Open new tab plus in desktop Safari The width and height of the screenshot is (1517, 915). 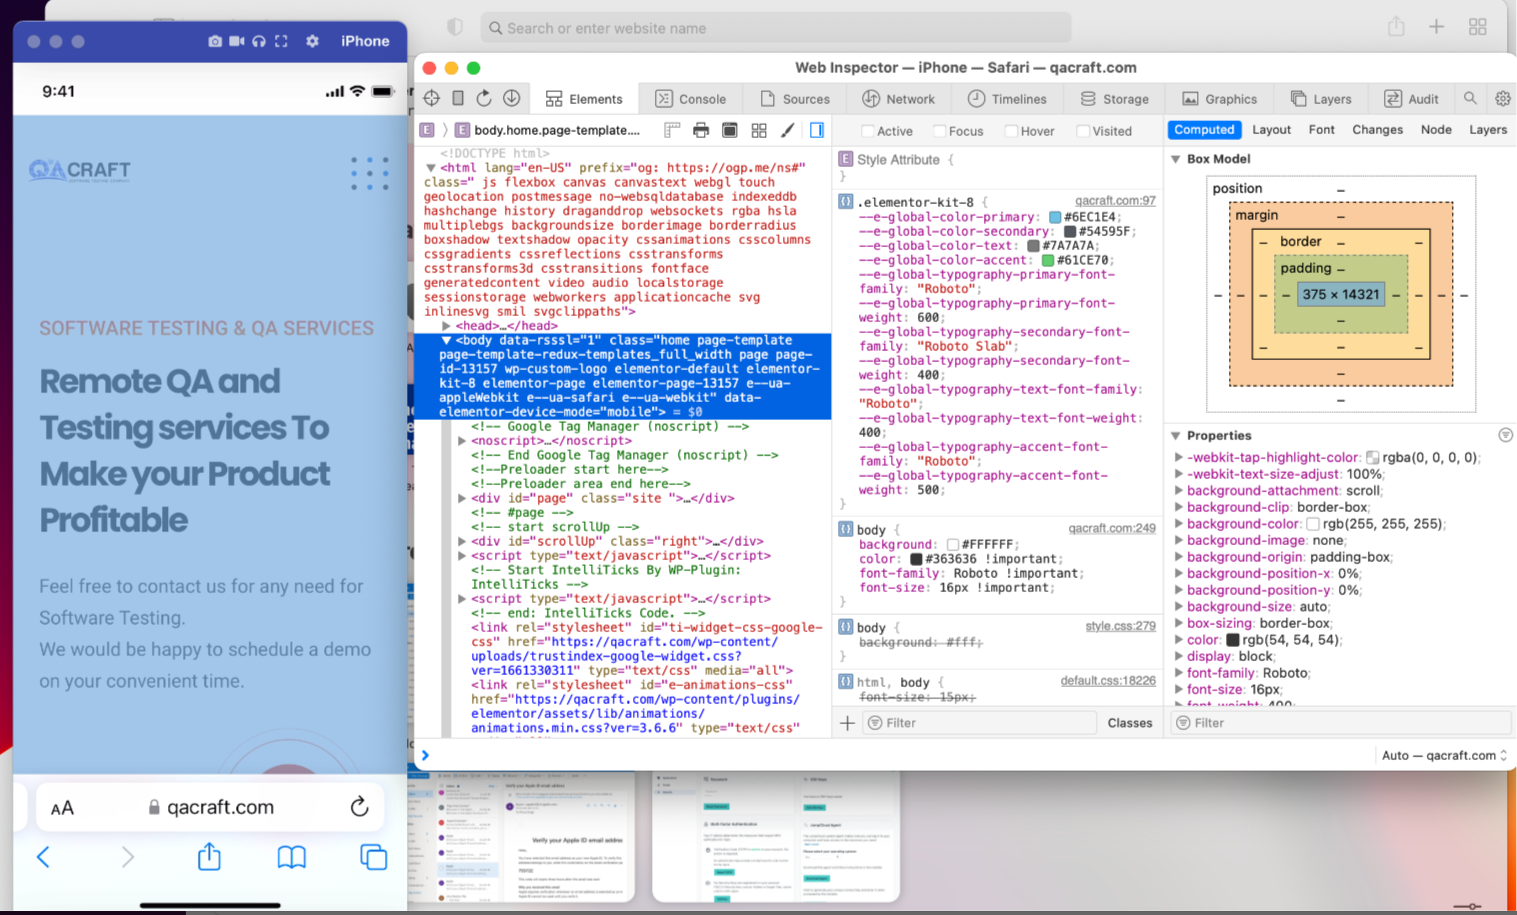point(1436,27)
